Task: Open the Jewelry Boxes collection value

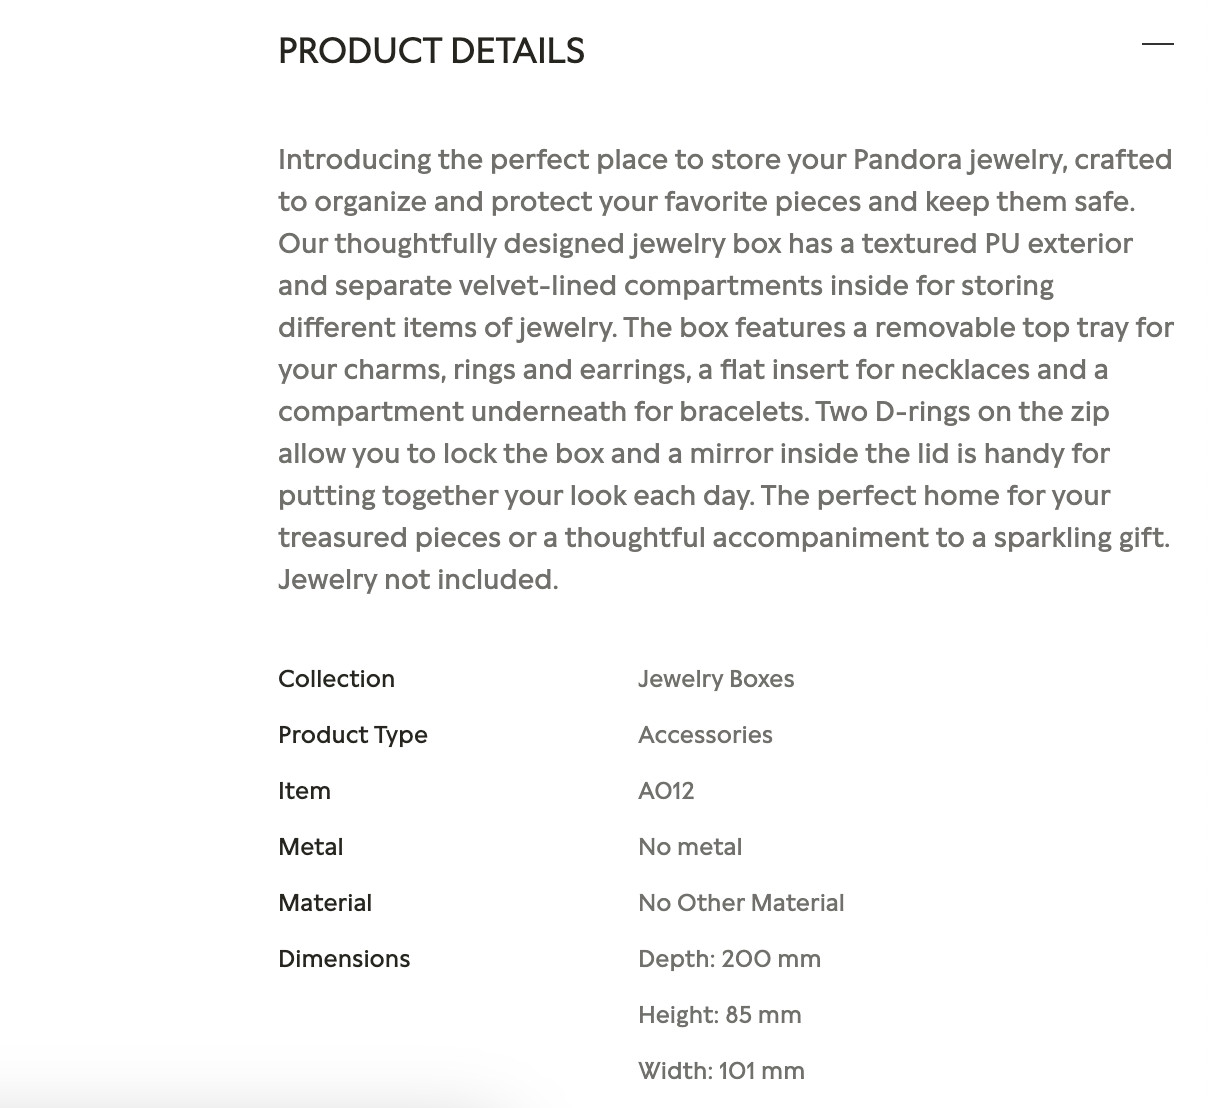Action: (x=715, y=679)
